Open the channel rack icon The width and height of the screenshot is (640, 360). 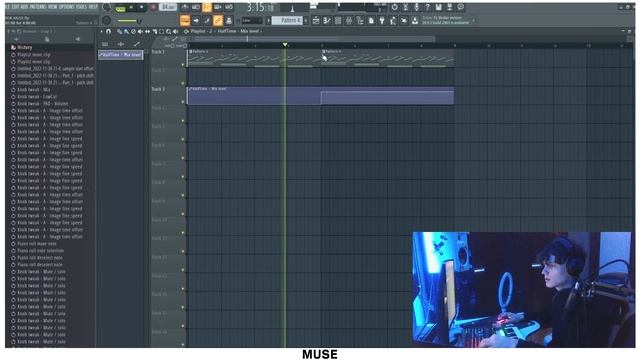pyautogui.click(x=338, y=20)
